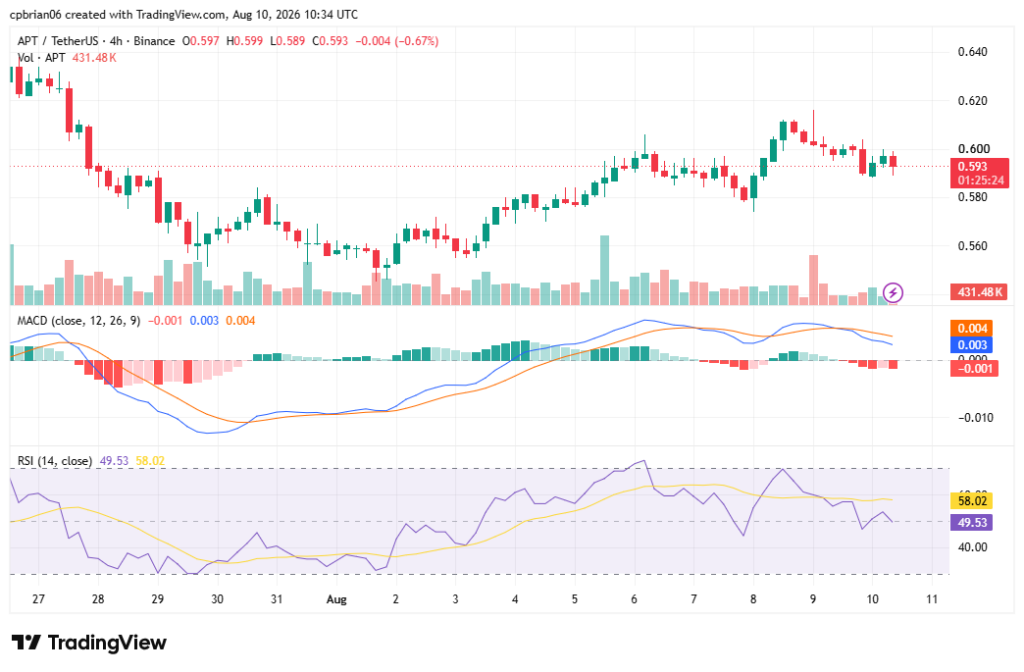Click the Vol · APT indicator label
The width and height of the screenshot is (1024, 672).
point(41,57)
